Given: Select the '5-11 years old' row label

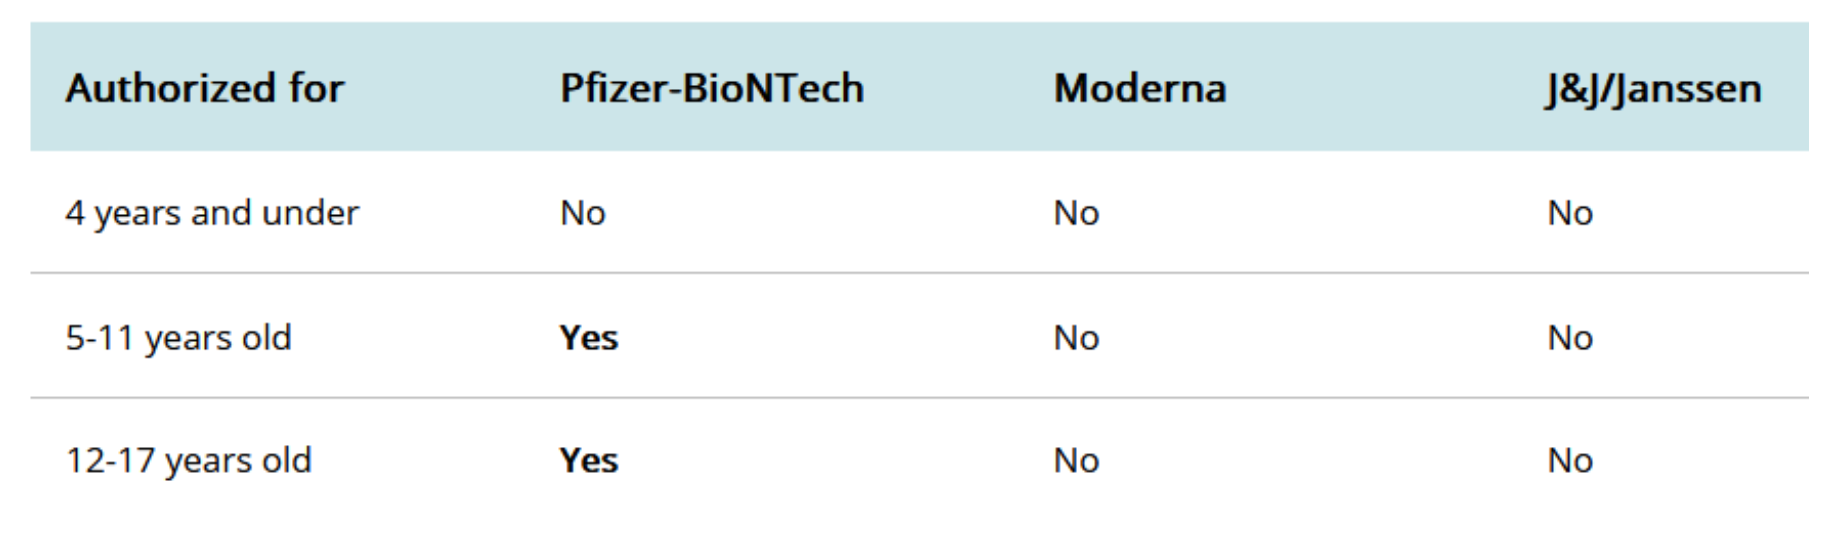Looking at the screenshot, I should (x=178, y=338).
